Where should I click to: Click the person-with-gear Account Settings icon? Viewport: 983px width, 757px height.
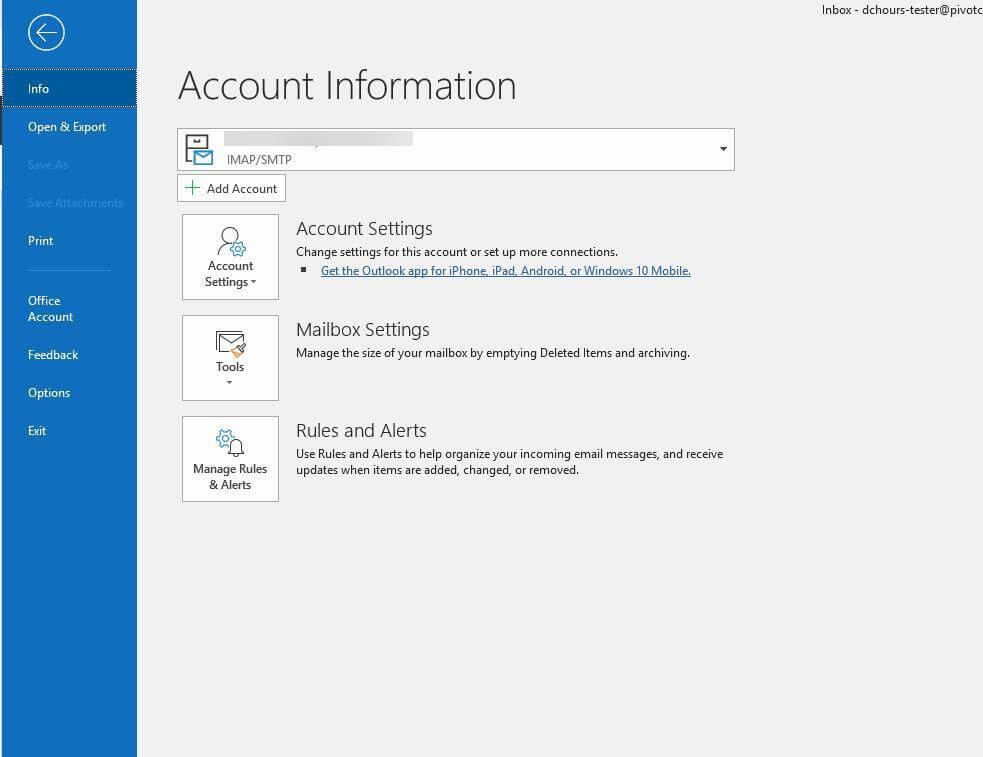pos(231,241)
